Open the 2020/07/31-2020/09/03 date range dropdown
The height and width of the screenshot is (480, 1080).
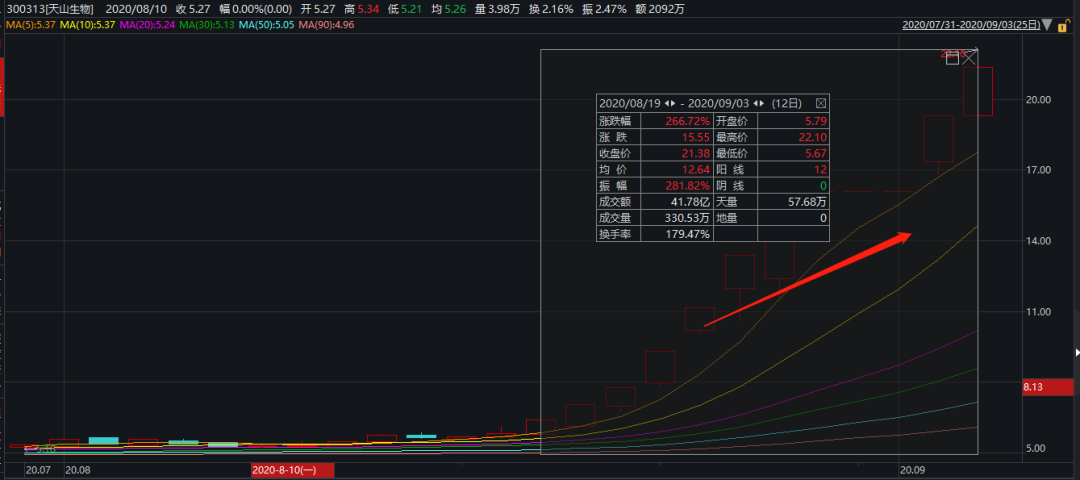(968, 24)
